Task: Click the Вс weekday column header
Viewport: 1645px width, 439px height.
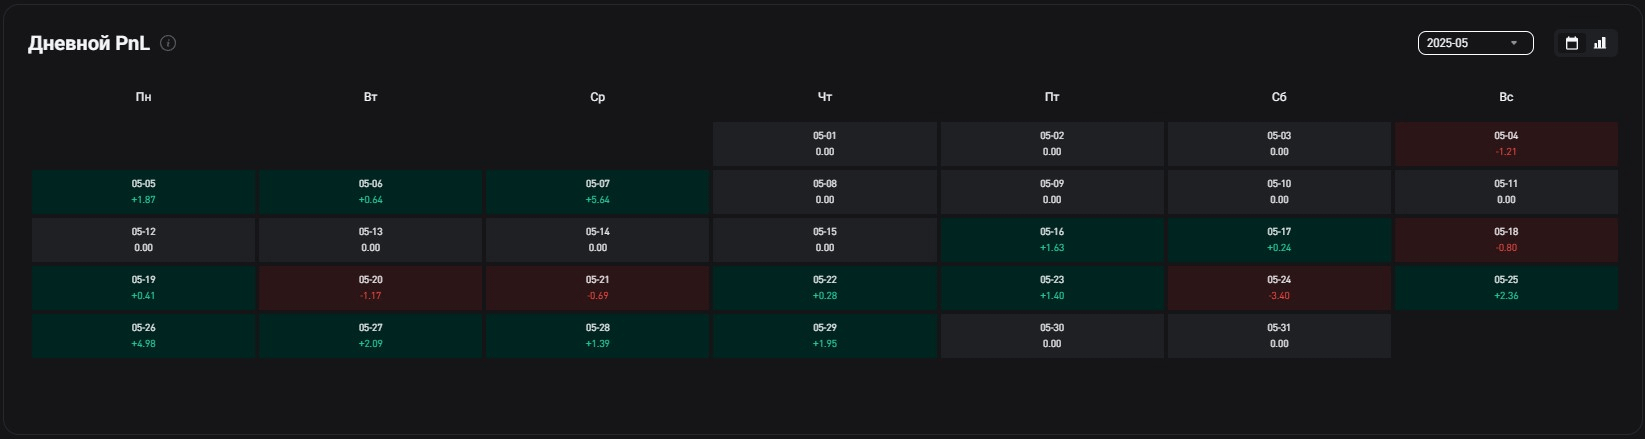Action: tap(1505, 97)
